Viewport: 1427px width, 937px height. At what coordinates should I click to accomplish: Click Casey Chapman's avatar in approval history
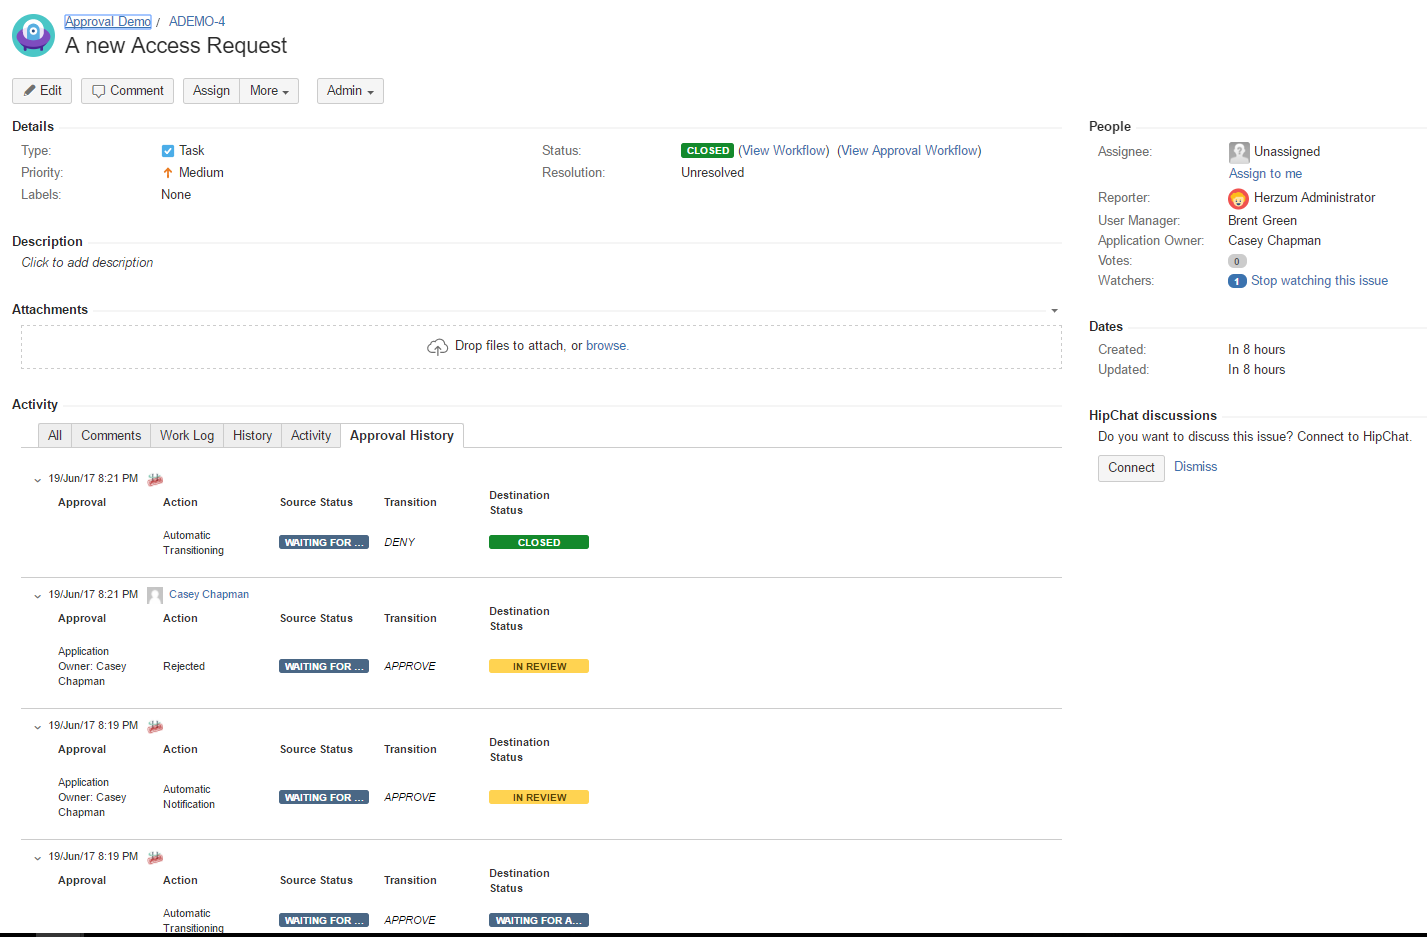pyautogui.click(x=155, y=595)
